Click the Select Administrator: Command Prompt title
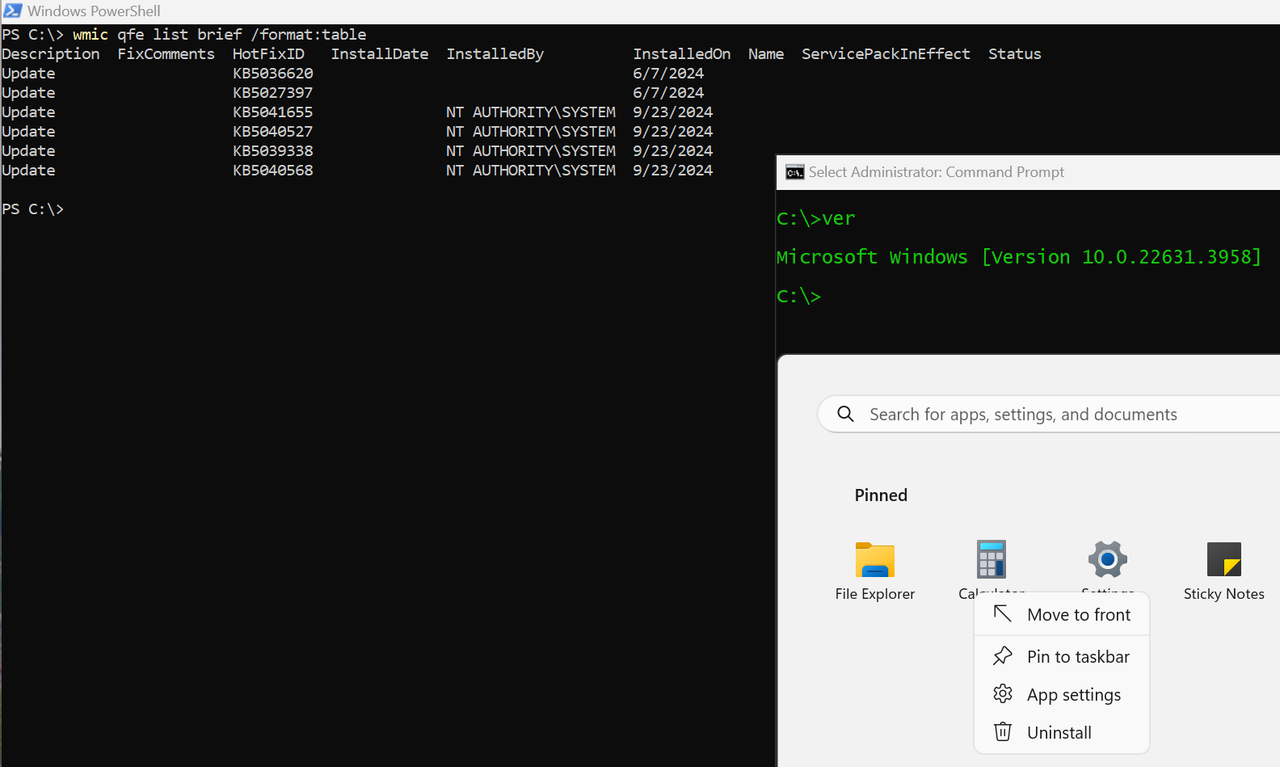 936,172
